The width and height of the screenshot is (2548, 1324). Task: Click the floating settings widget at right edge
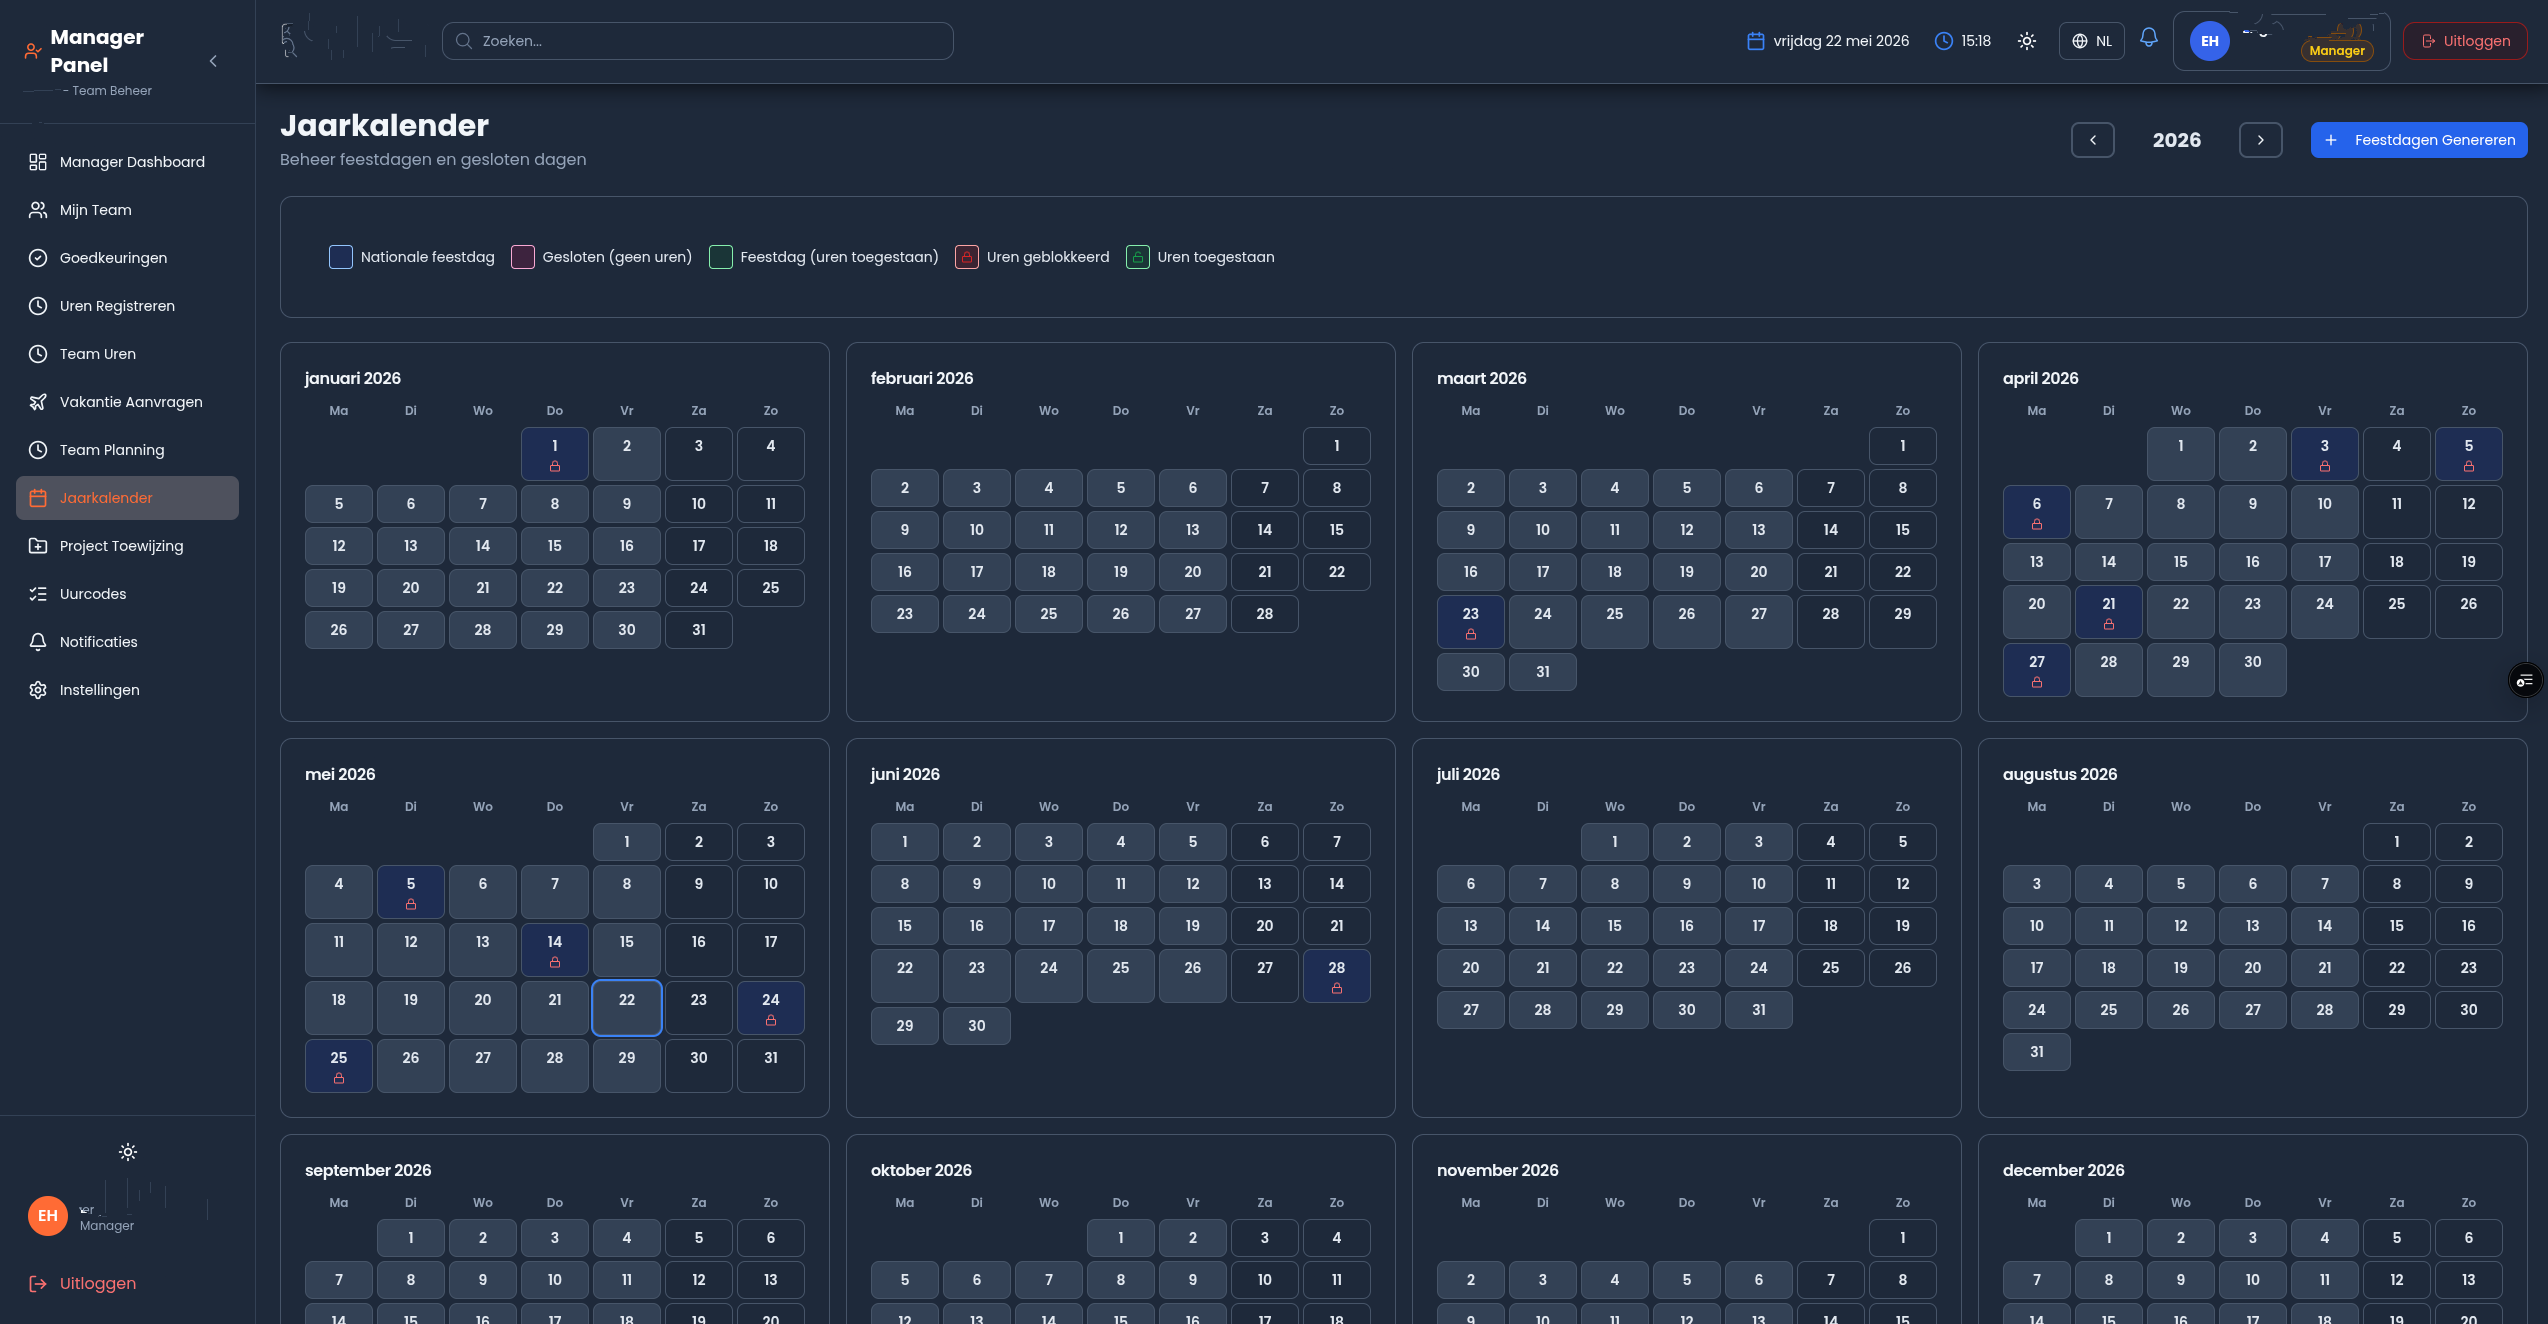pos(2525,681)
